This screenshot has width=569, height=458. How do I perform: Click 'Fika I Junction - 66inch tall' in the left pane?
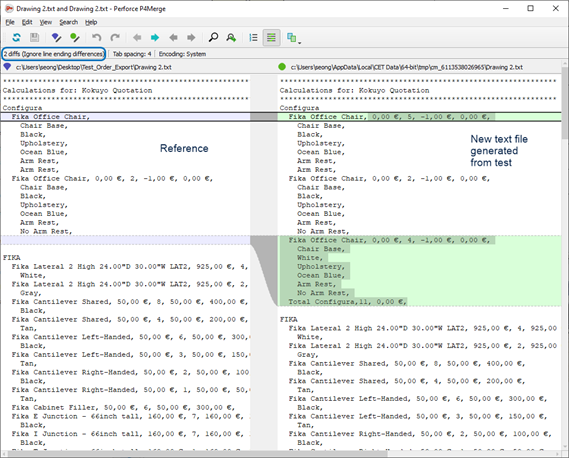(130, 434)
